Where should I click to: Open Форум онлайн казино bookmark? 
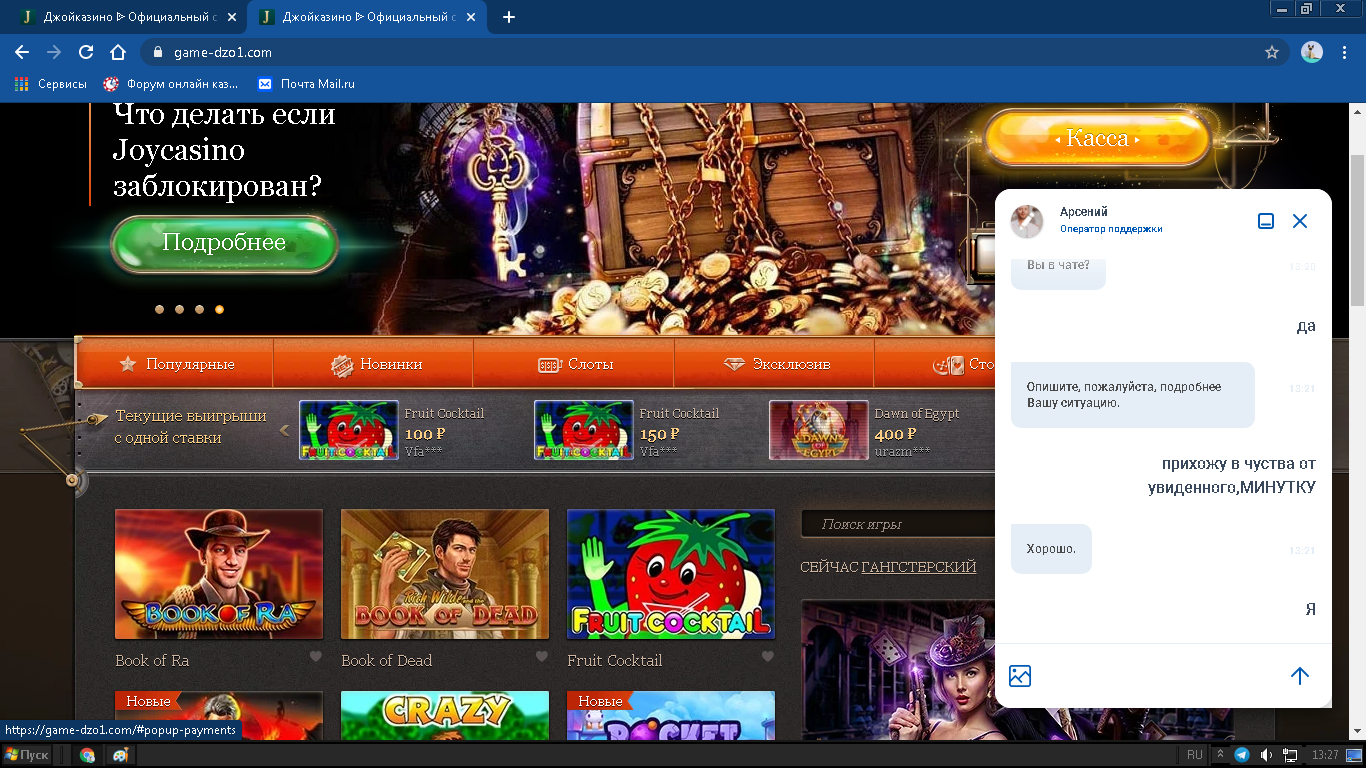tap(171, 84)
